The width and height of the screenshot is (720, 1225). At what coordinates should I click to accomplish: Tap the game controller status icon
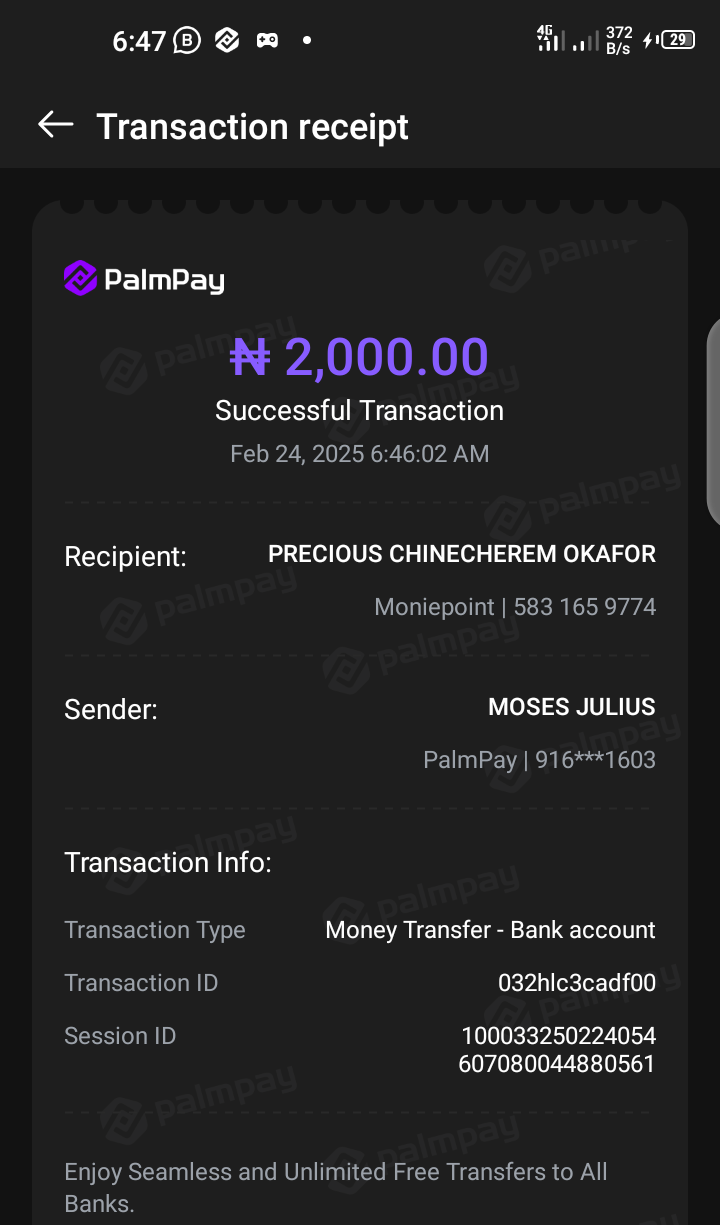click(x=267, y=41)
